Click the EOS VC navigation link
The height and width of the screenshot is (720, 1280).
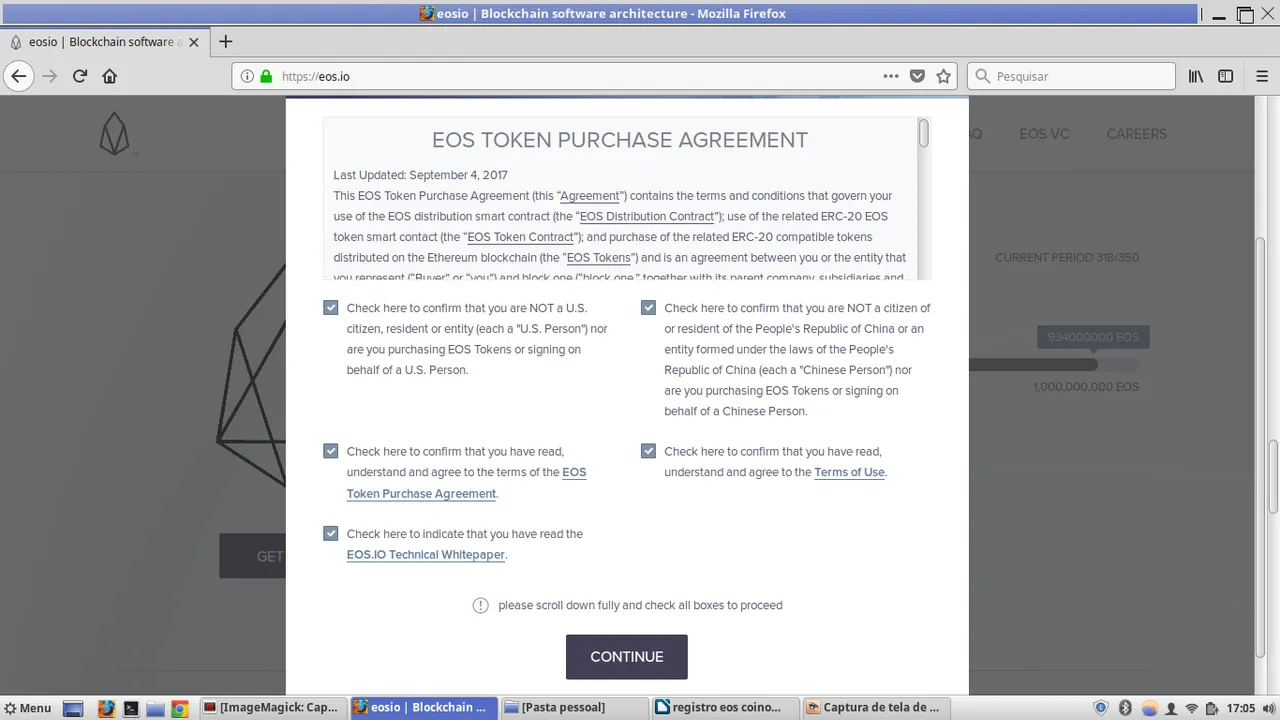[x=1044, y=134]
